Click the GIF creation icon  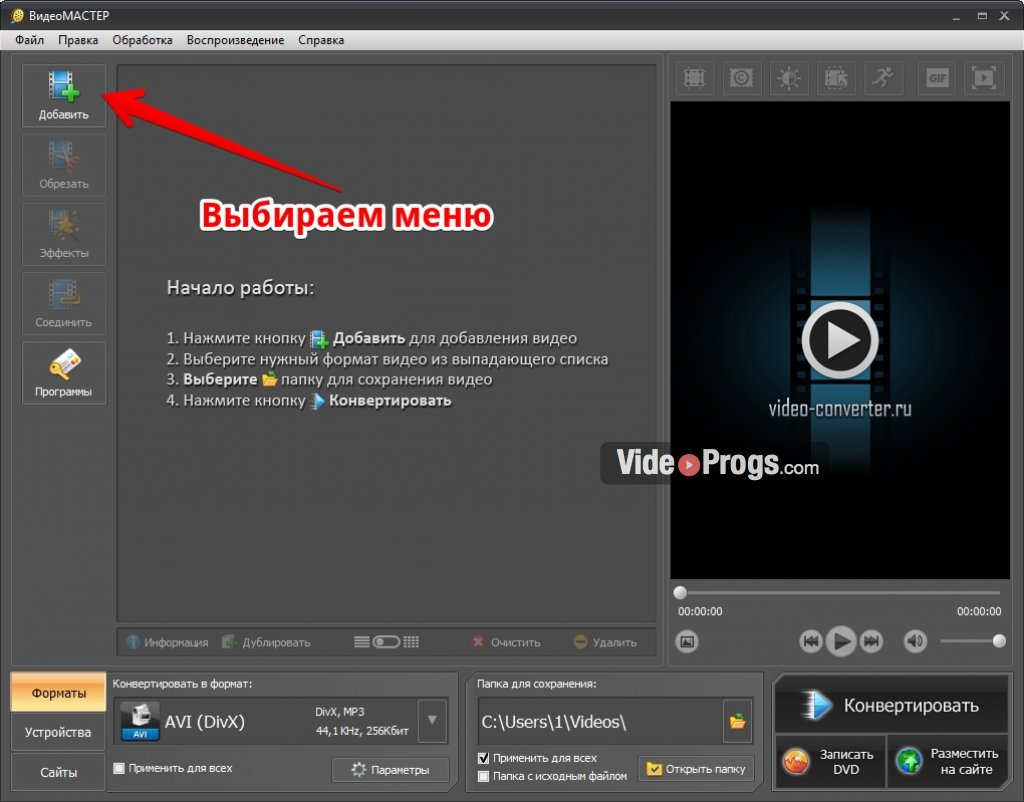(x=937, y=78)
